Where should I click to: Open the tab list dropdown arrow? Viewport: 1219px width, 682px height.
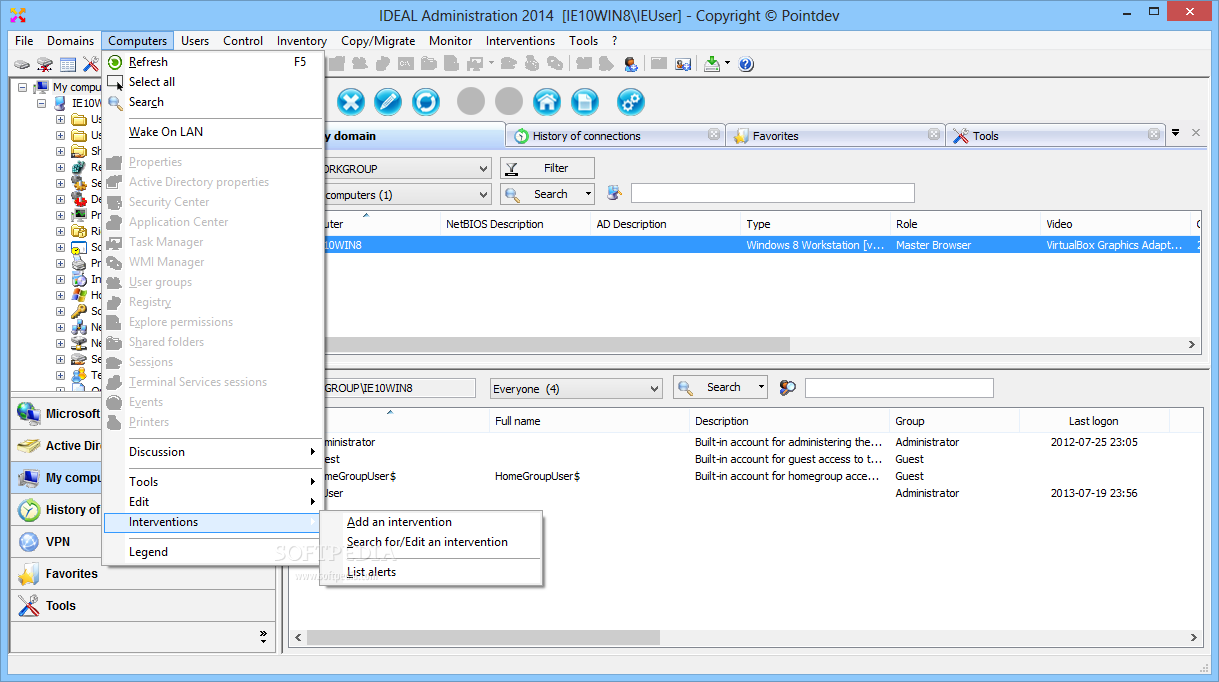point(1176,133)
